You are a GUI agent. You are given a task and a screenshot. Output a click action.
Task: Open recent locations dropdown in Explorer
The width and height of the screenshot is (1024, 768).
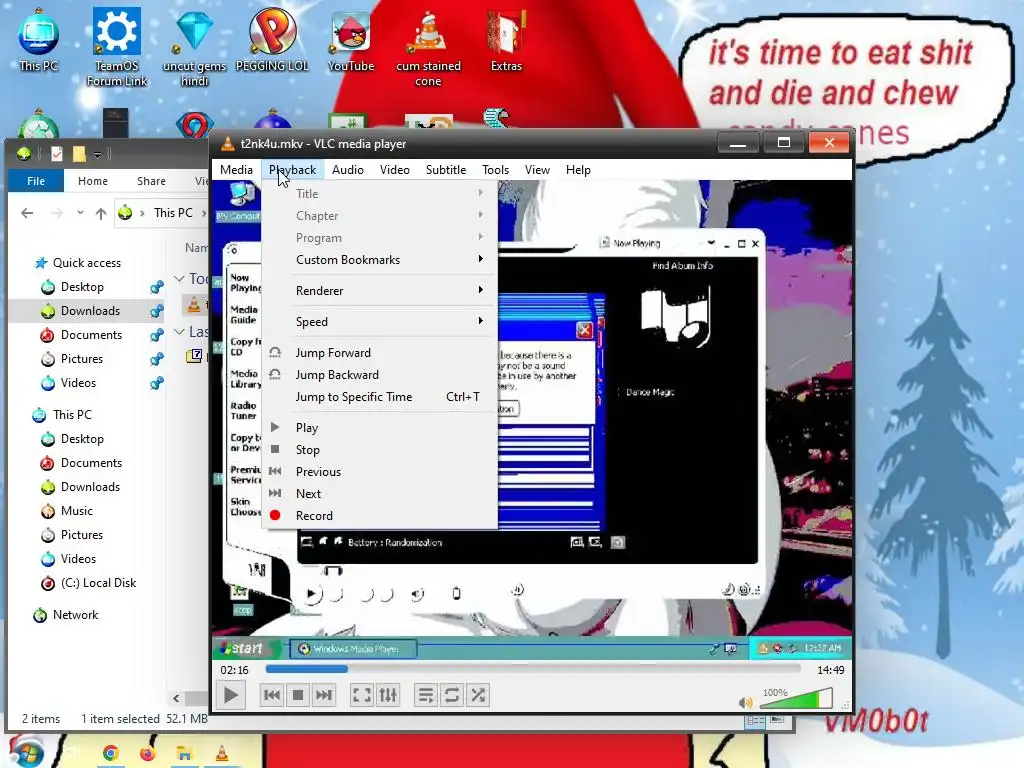click(x=80, y=213)
